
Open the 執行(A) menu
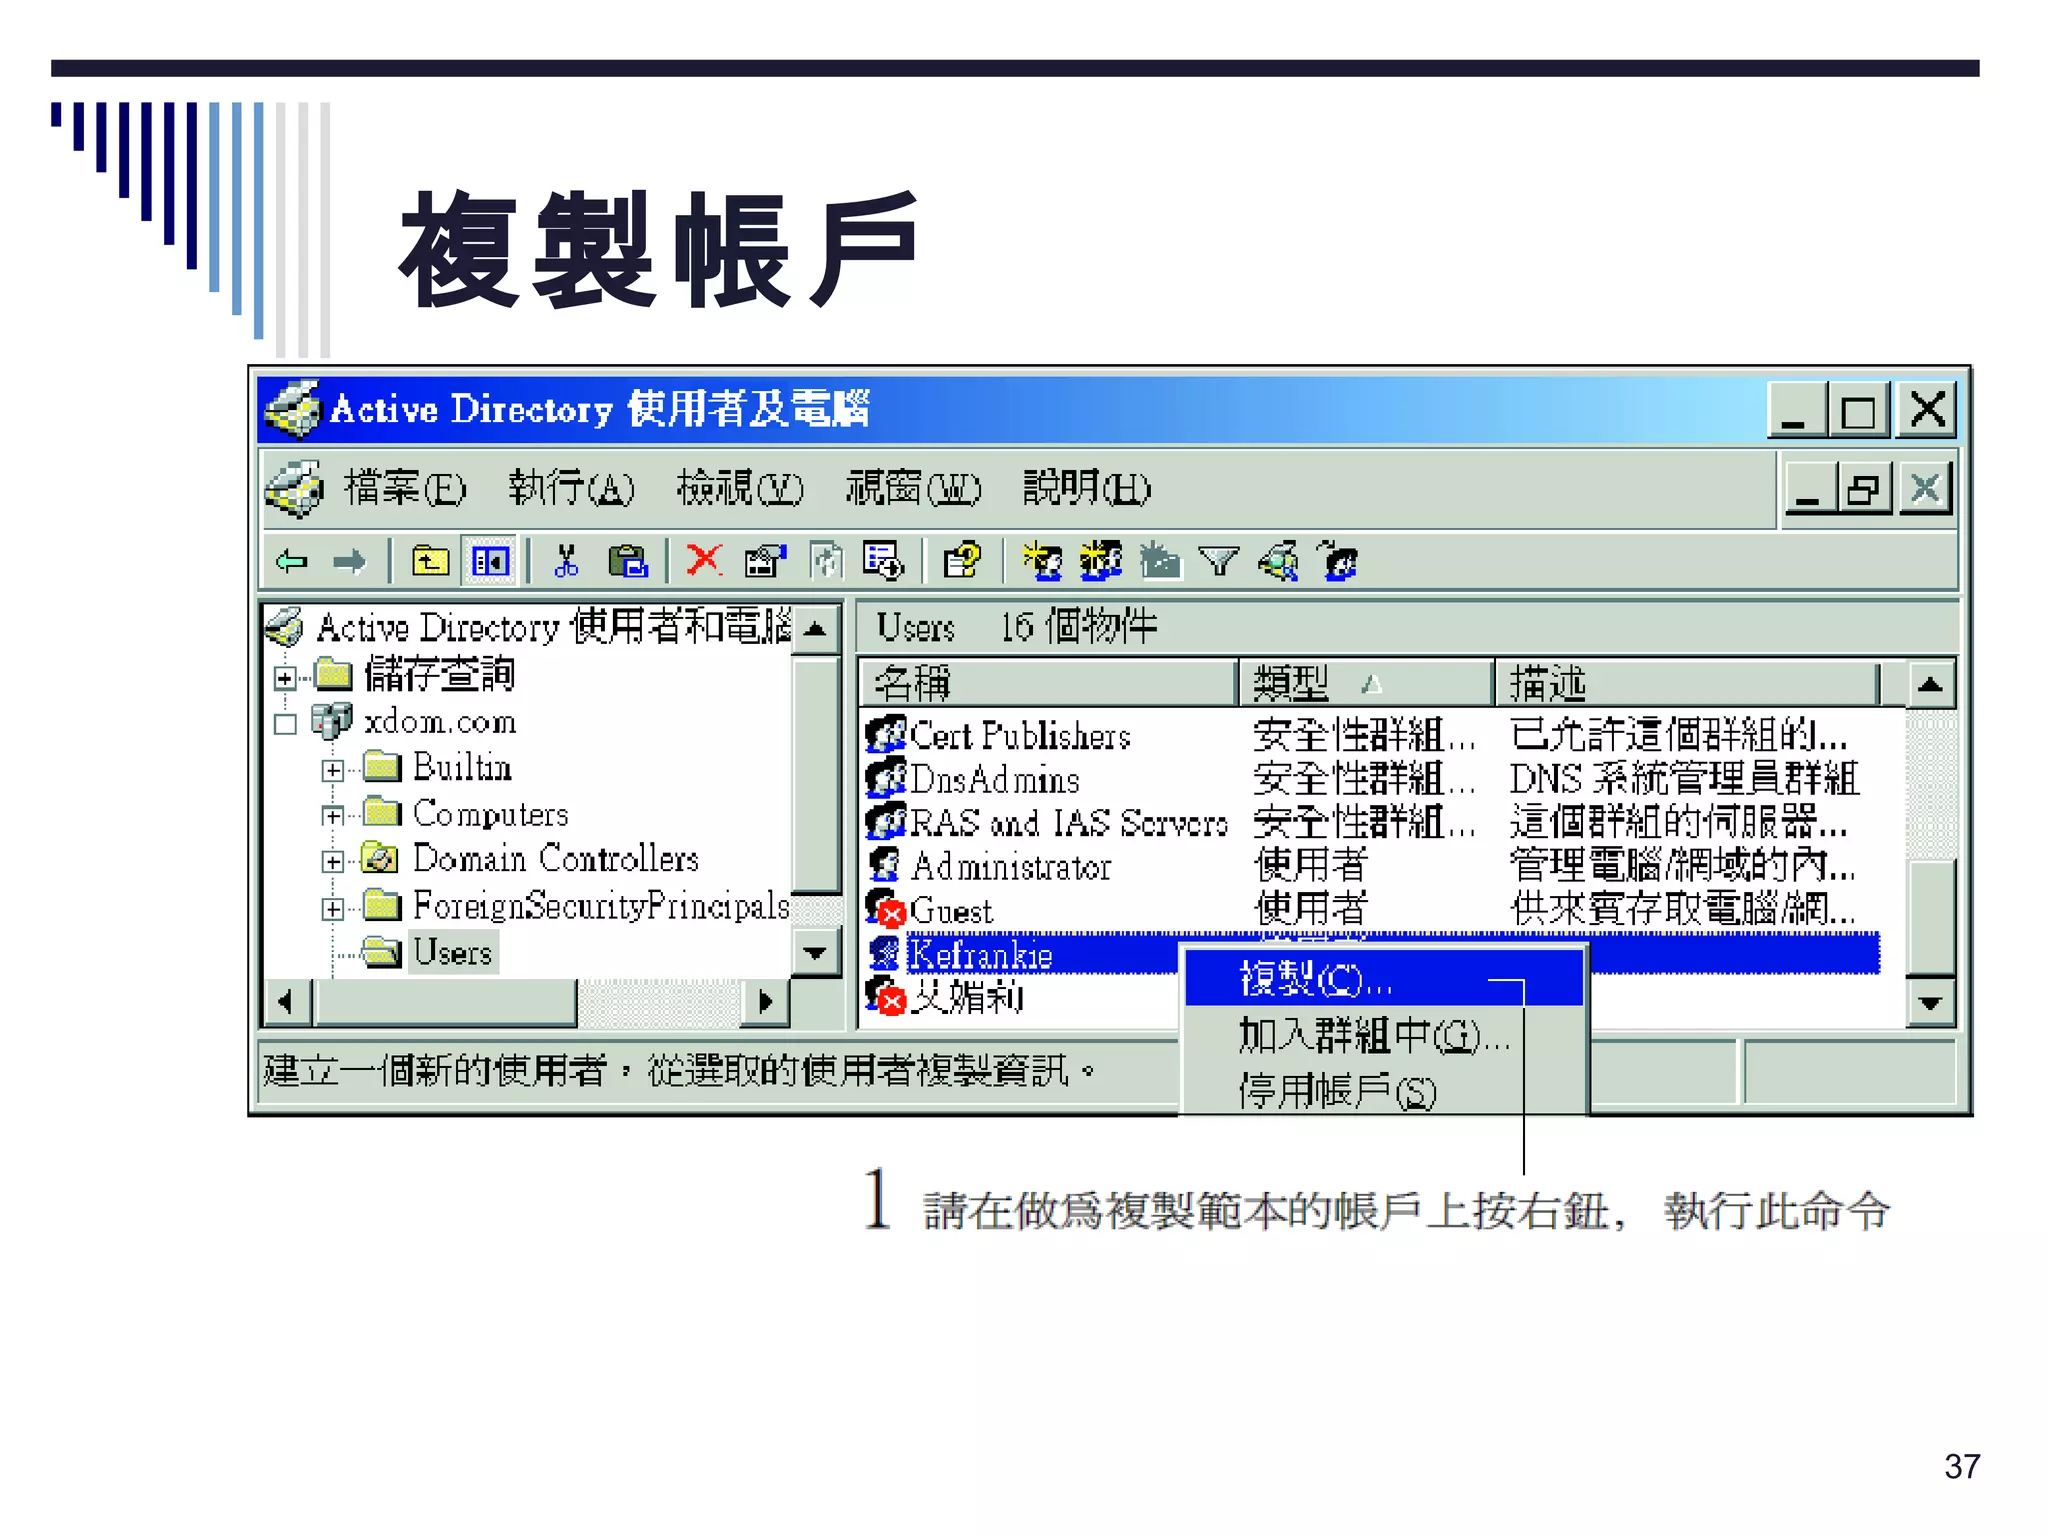571,488
